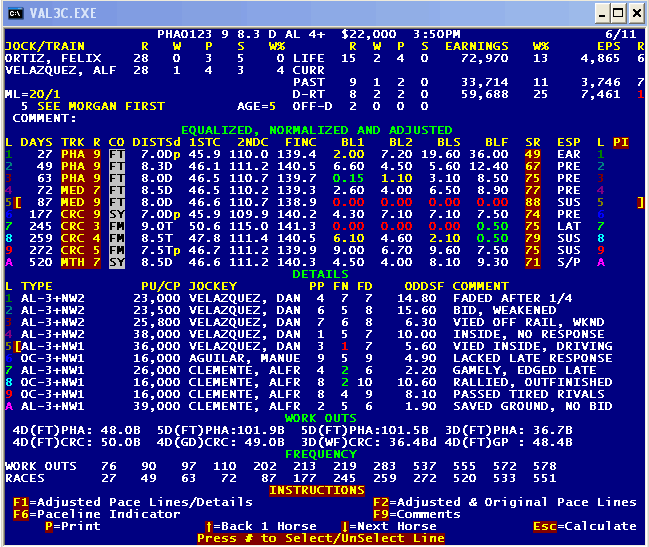Click track MED in the 72 days row
This screenshot has height=547, width=649.
coord(73,190)
